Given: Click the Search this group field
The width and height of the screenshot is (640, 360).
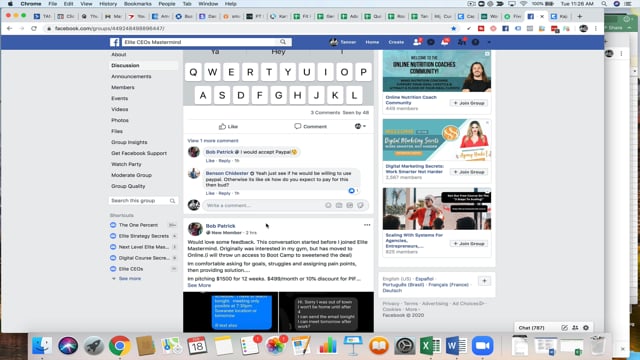Looking at the screenshot, I should (x=143, y=201).
